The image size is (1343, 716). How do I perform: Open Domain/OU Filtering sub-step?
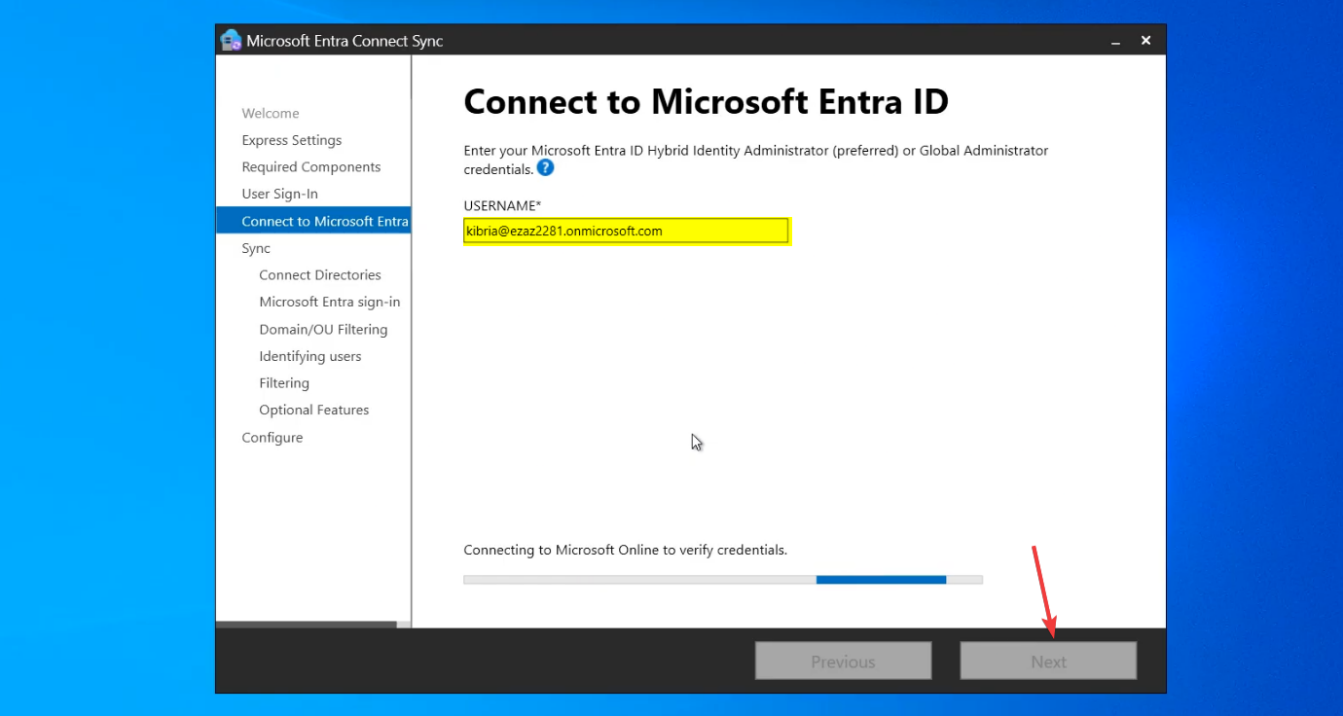pos(323,329)
